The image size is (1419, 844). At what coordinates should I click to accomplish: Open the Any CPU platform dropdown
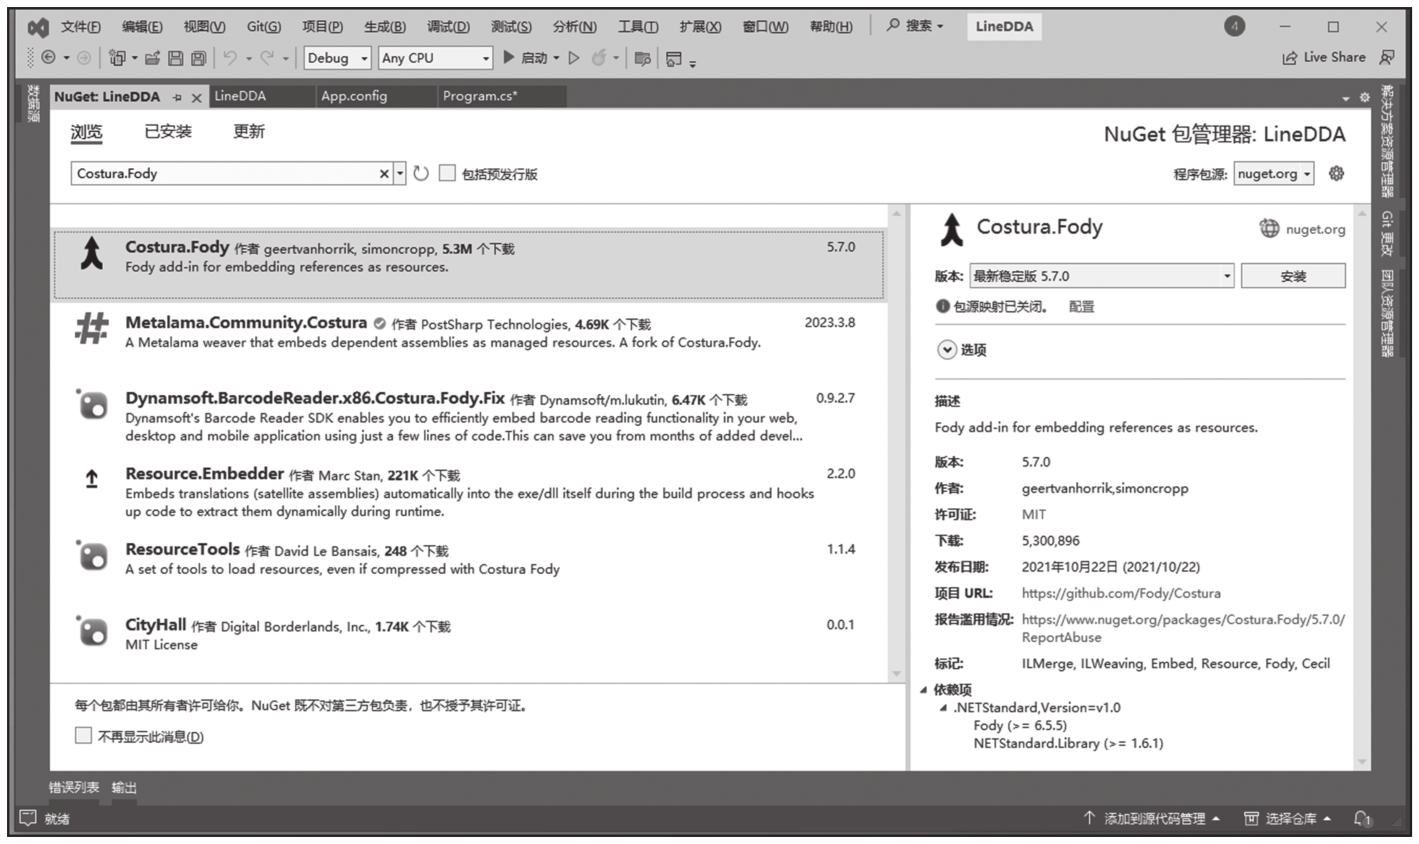(x=435, y=58)
